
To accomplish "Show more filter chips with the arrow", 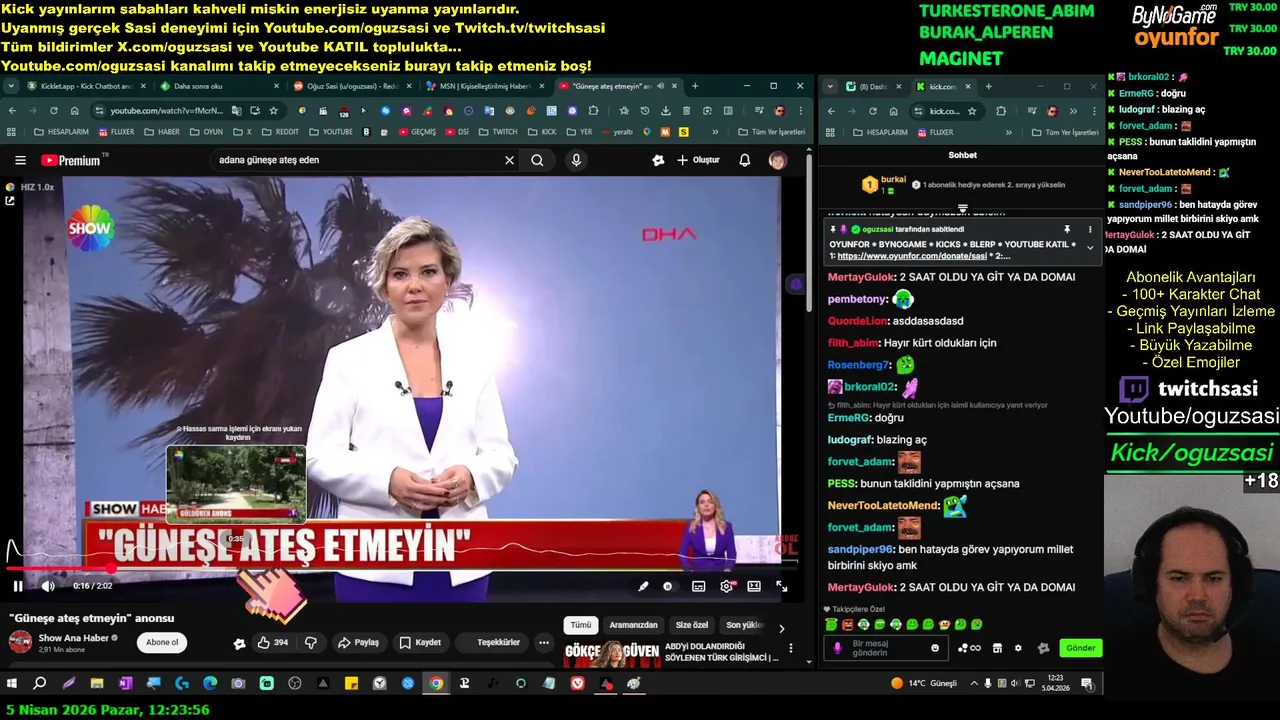I will click(x=781, y=628).
